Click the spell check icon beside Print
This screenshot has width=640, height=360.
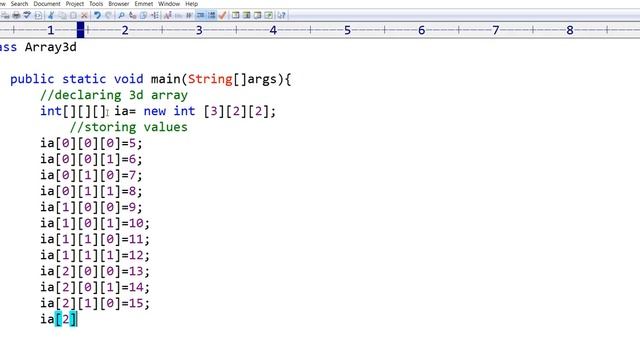[x=27, y=16]
